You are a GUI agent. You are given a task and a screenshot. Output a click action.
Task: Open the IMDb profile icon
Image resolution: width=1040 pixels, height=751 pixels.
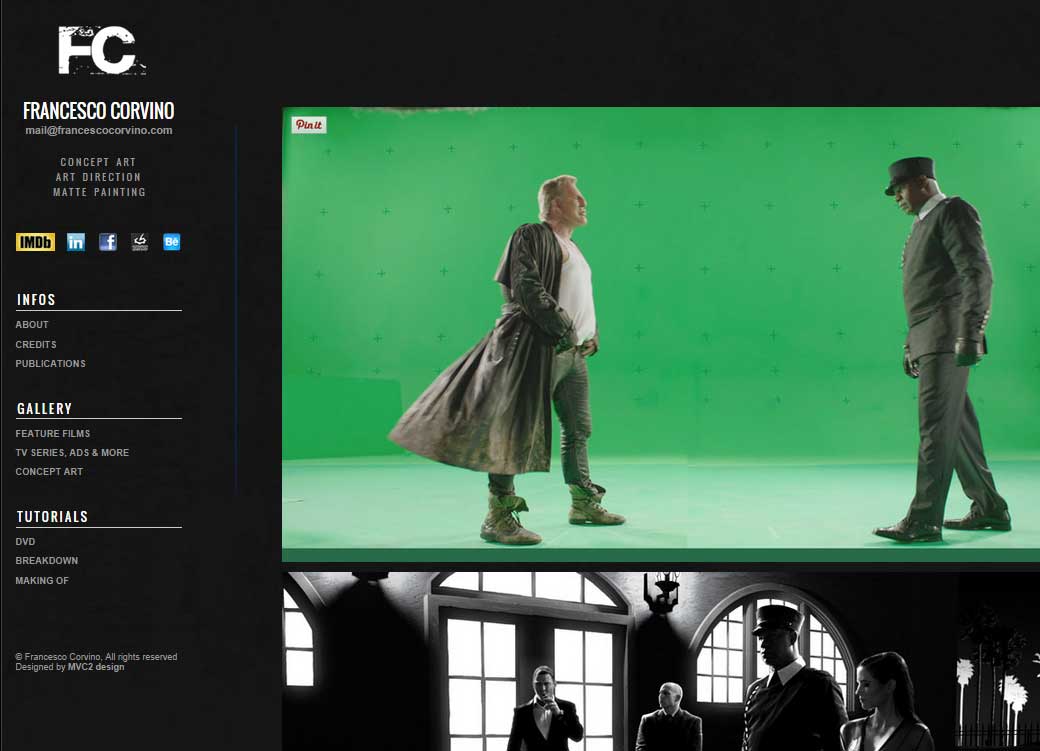[x=35, y=242]
